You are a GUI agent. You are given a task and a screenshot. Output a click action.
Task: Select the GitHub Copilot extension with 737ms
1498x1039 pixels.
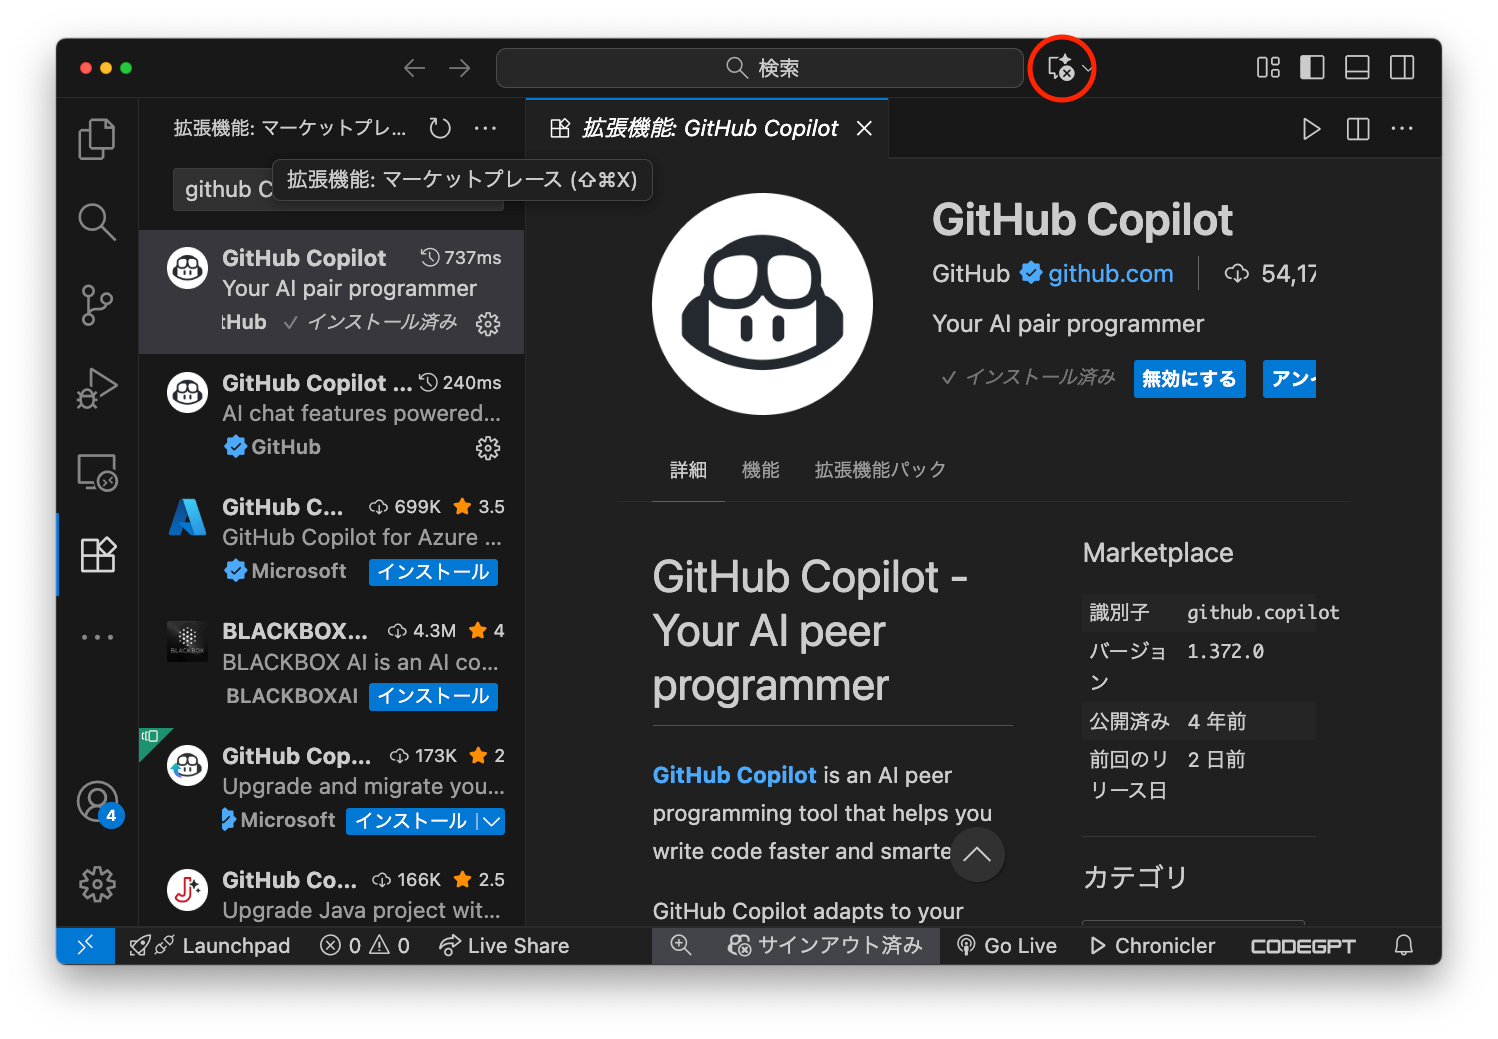(x=332, y=291)
